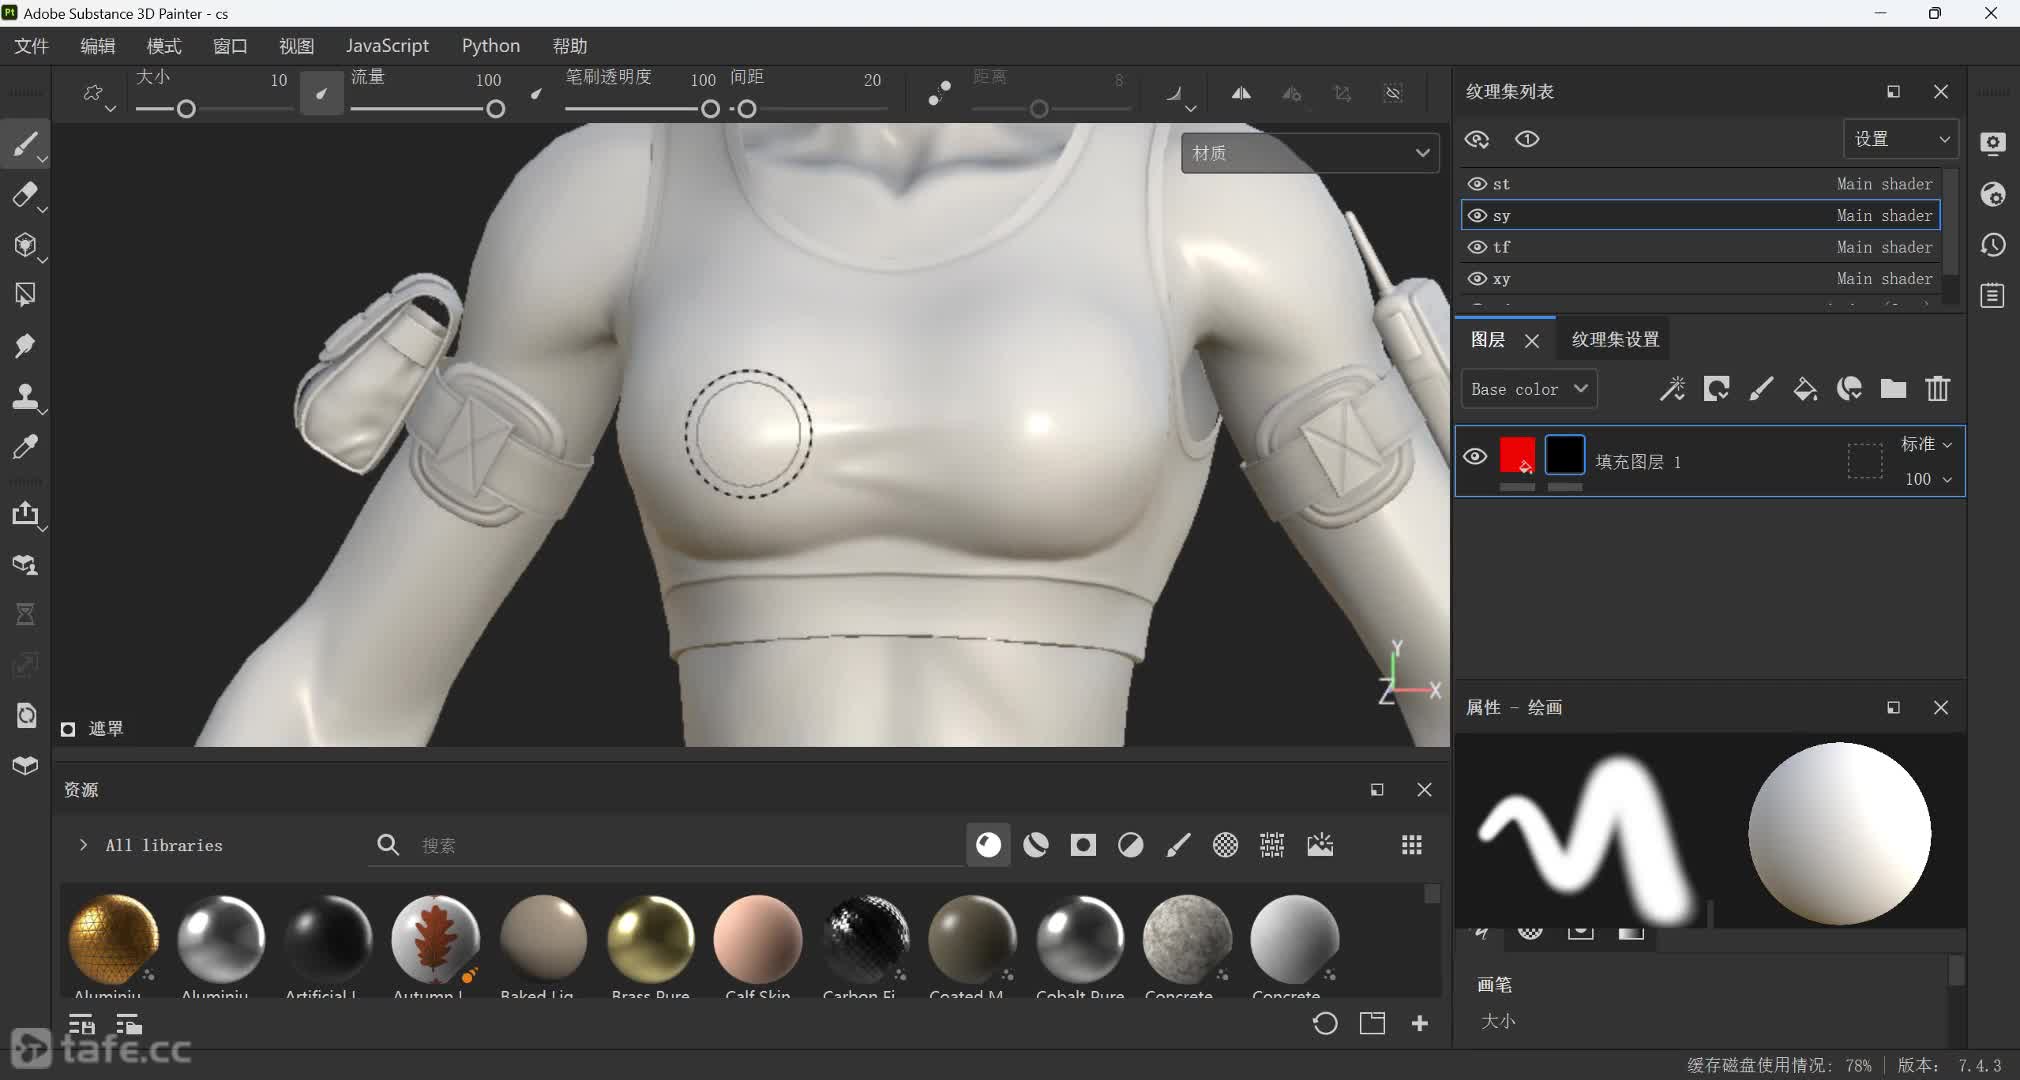Select the red fill layer color swatch

pyautogui.click(x=1517, y=455)
